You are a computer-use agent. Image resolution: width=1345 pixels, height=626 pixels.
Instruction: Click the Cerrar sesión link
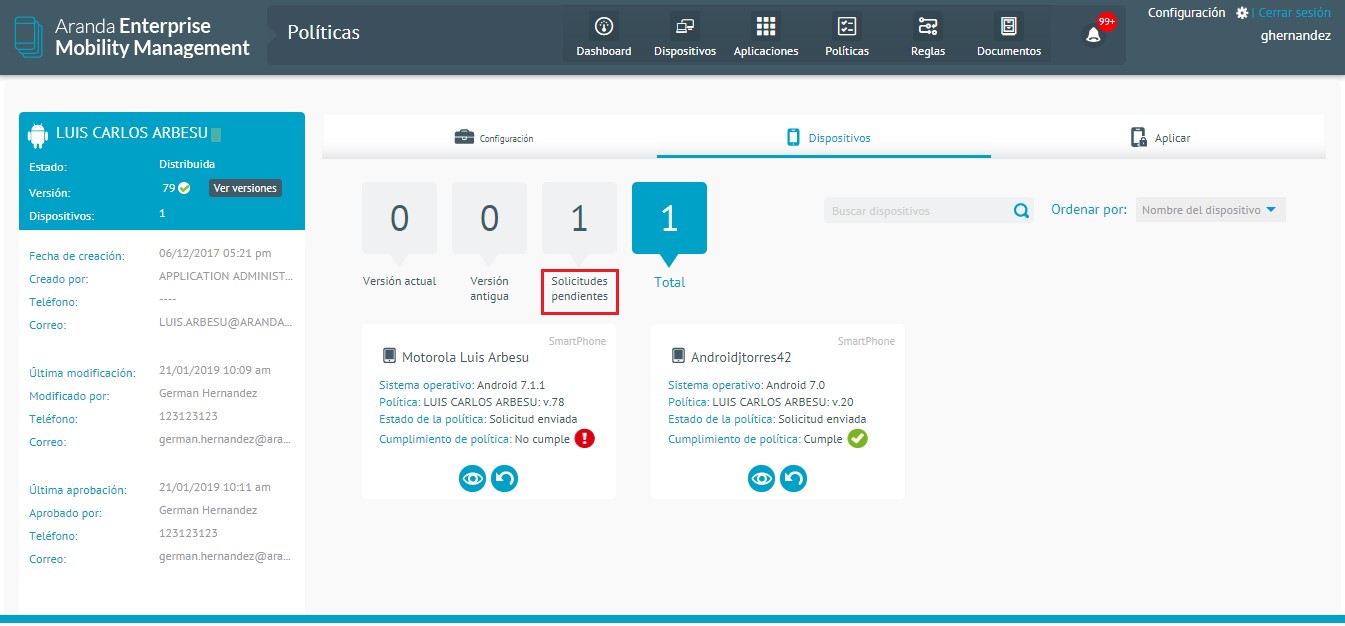click(x=1294, y=13)
